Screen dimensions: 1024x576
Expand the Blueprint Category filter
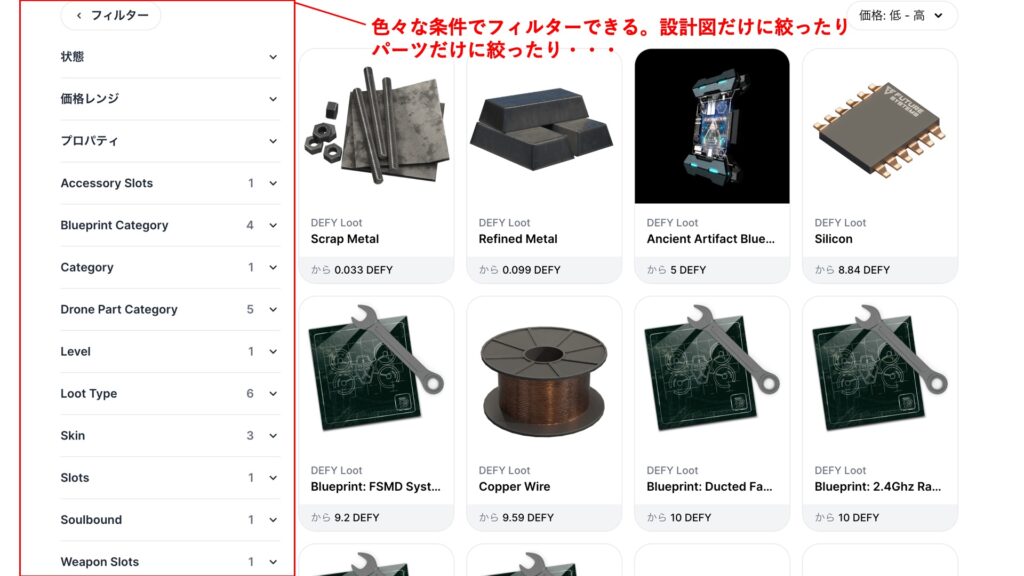coord(170,225)
